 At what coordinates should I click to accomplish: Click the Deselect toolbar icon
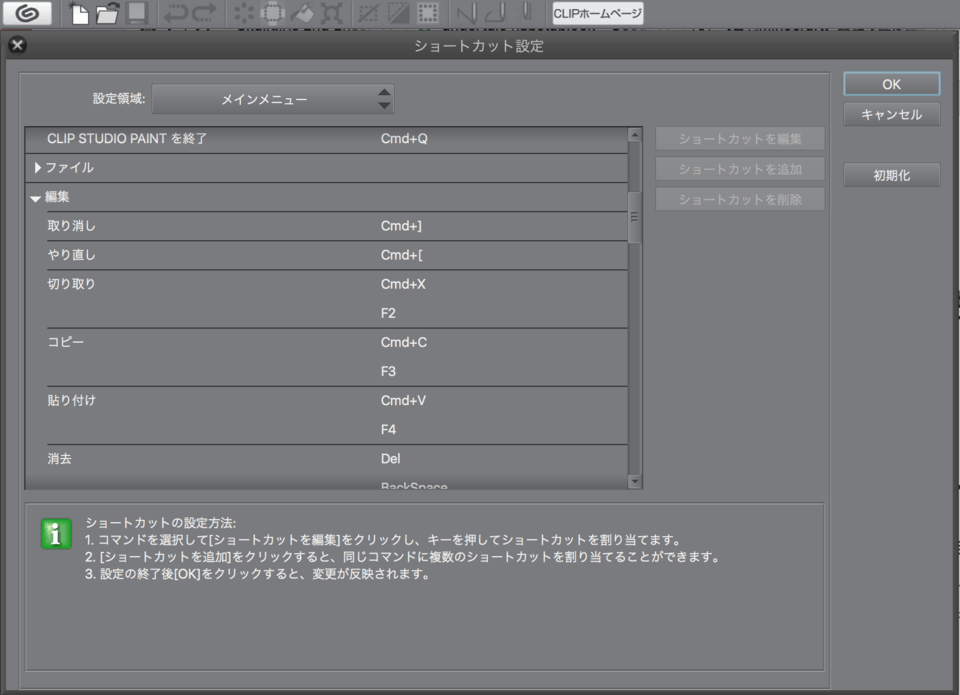pos(368,13)
